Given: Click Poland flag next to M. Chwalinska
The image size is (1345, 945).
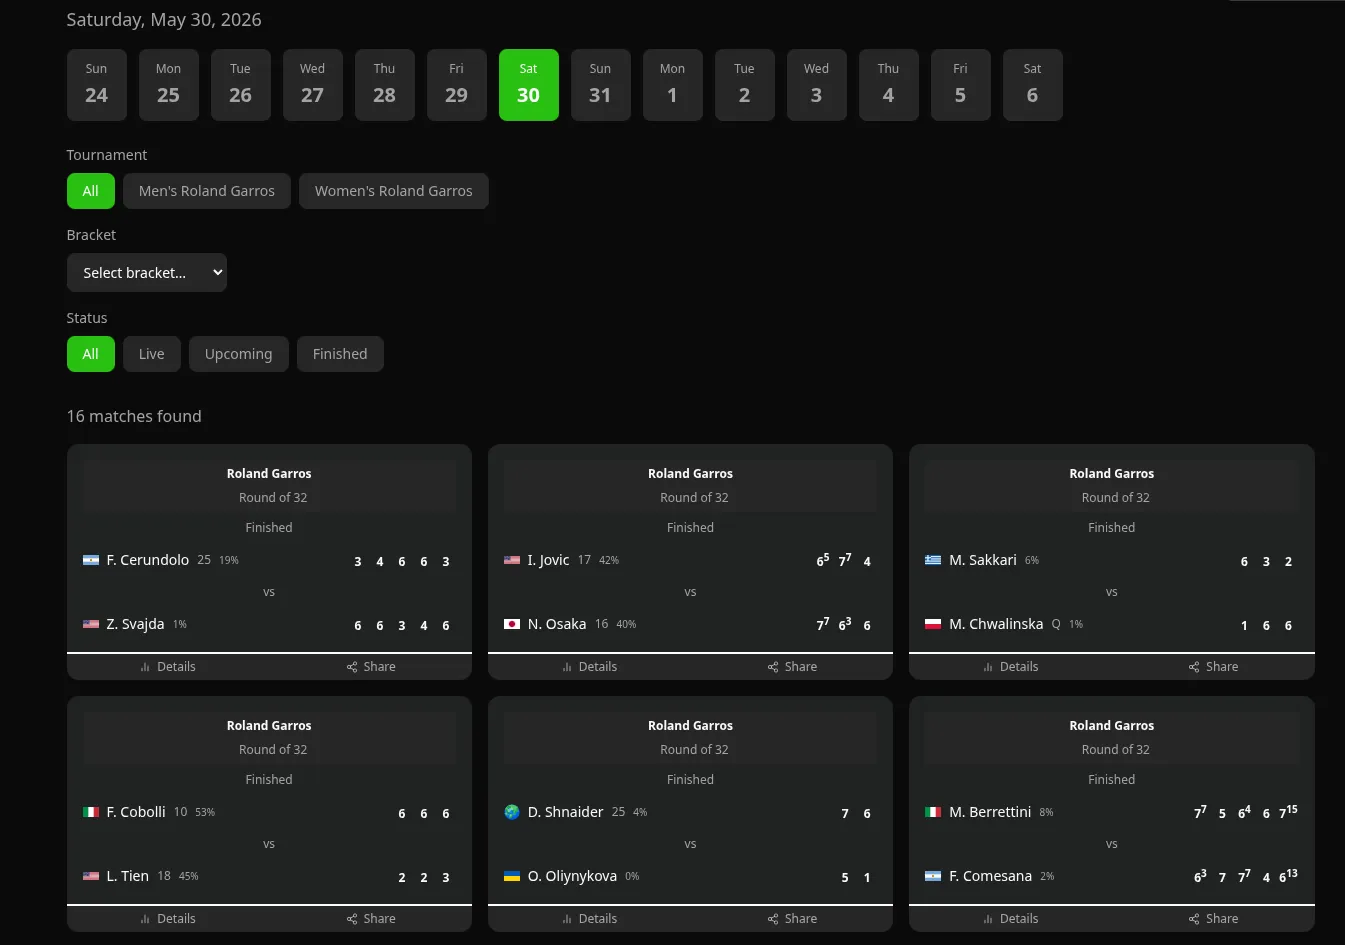Looking at the screenshot, I should [933, 624].
